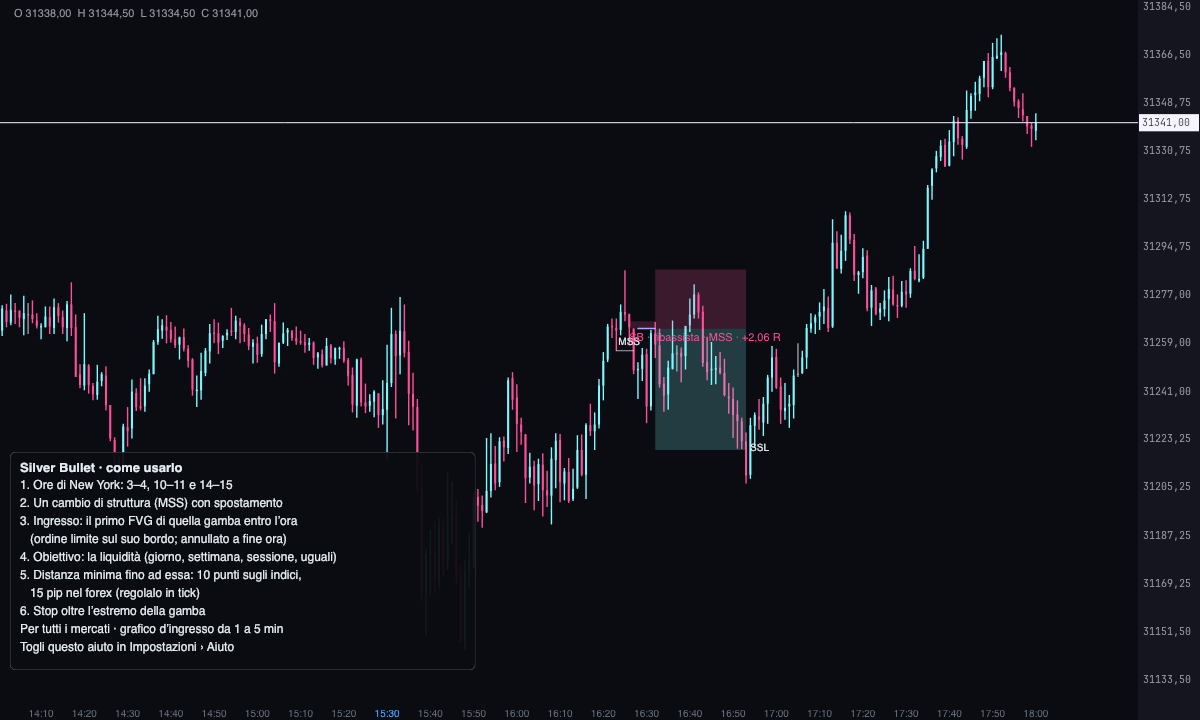The image size is (1200, 720).
Task: Click the 31384,50 price axis label
Action: tap(1166, 6)
